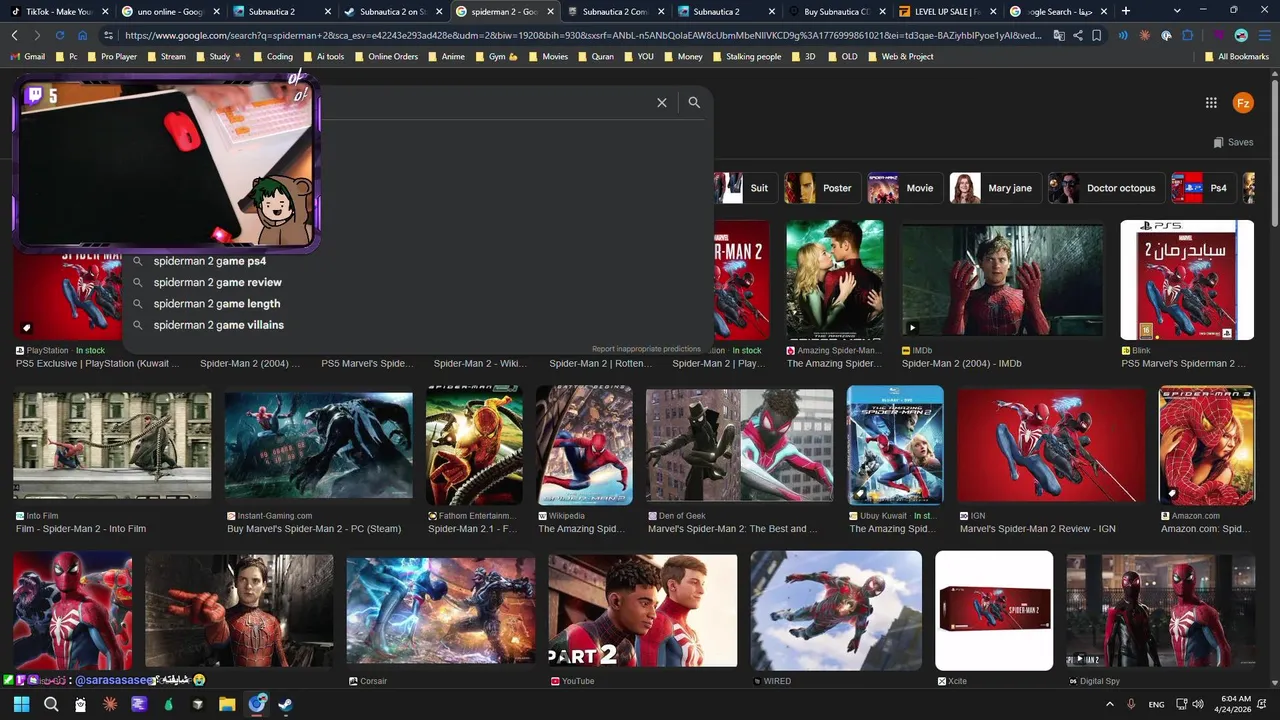1280x720 pixels.
Task: Clear the Google search box with the X
Action: (661, 102)
